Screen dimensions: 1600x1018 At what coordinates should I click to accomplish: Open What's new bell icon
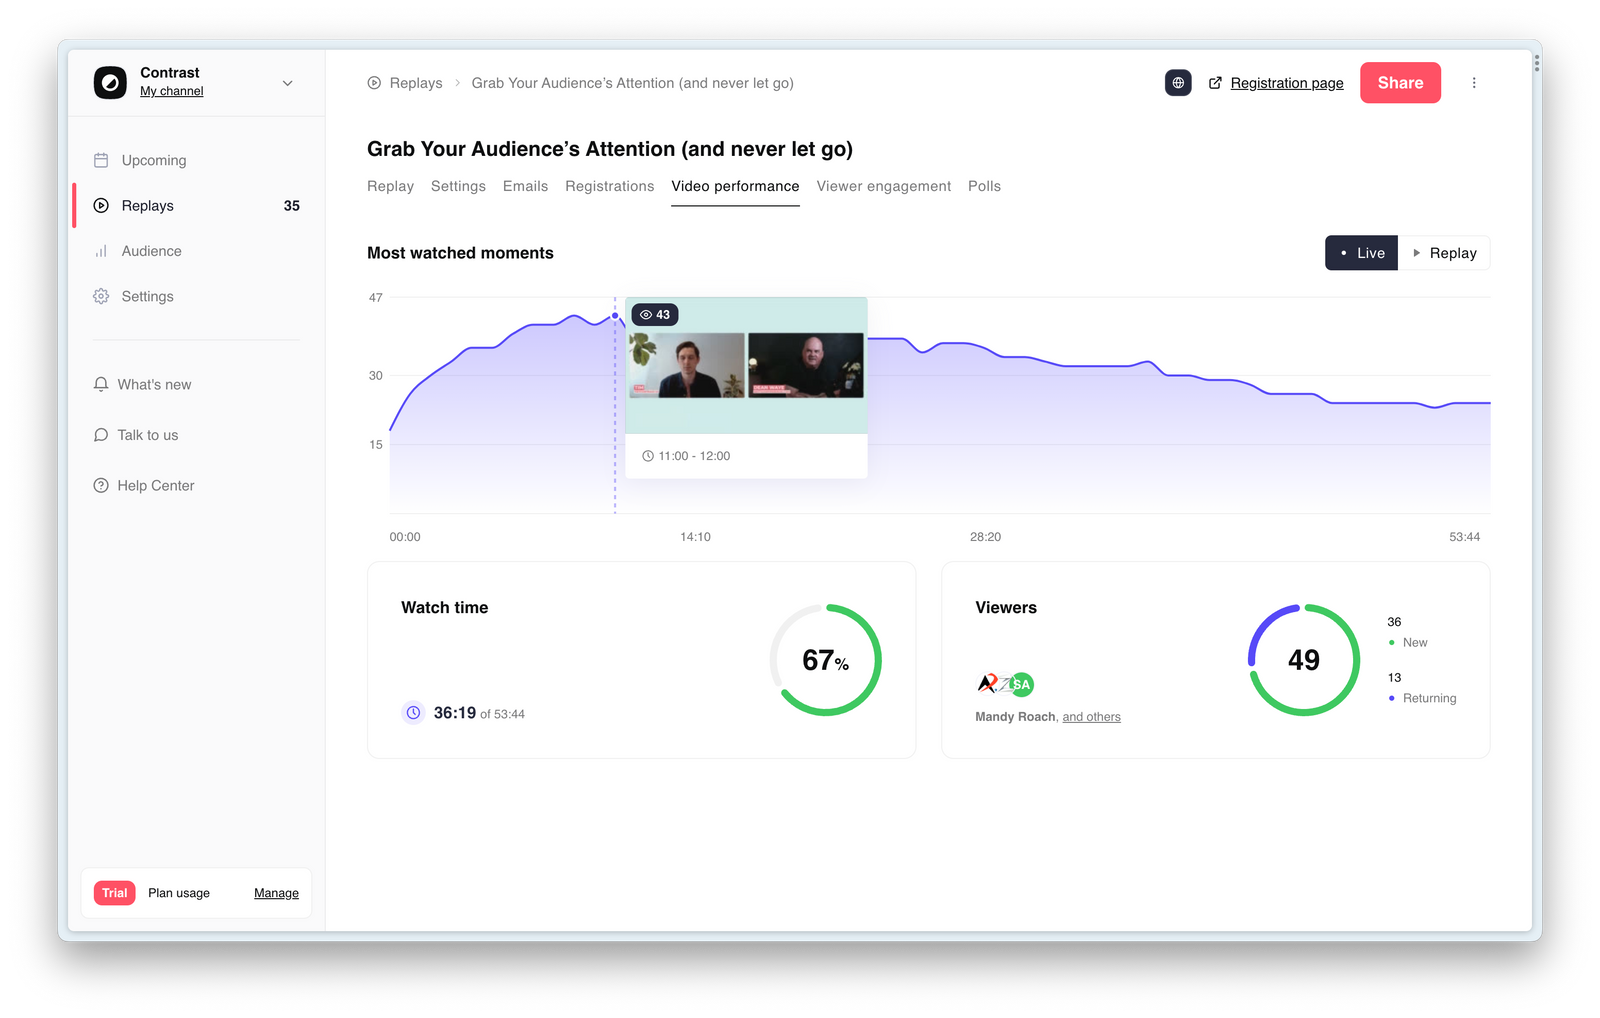(101, 384)
